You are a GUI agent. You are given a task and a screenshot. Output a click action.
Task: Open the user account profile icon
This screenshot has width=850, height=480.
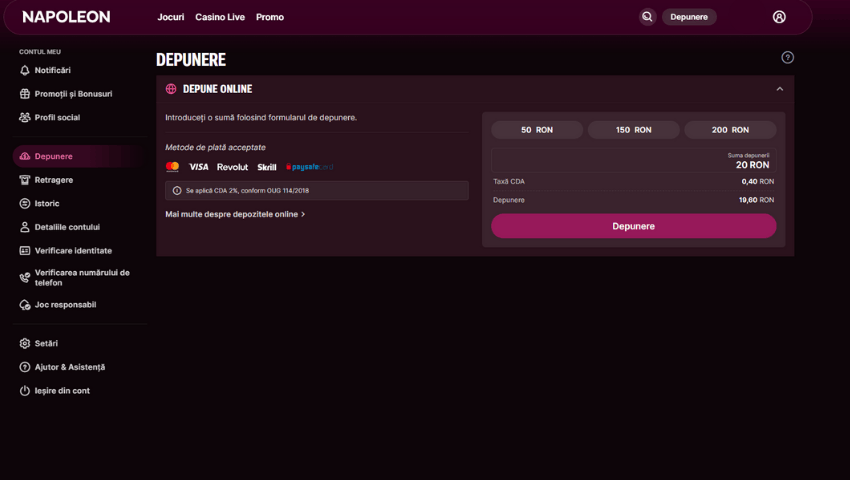(779, 17)
